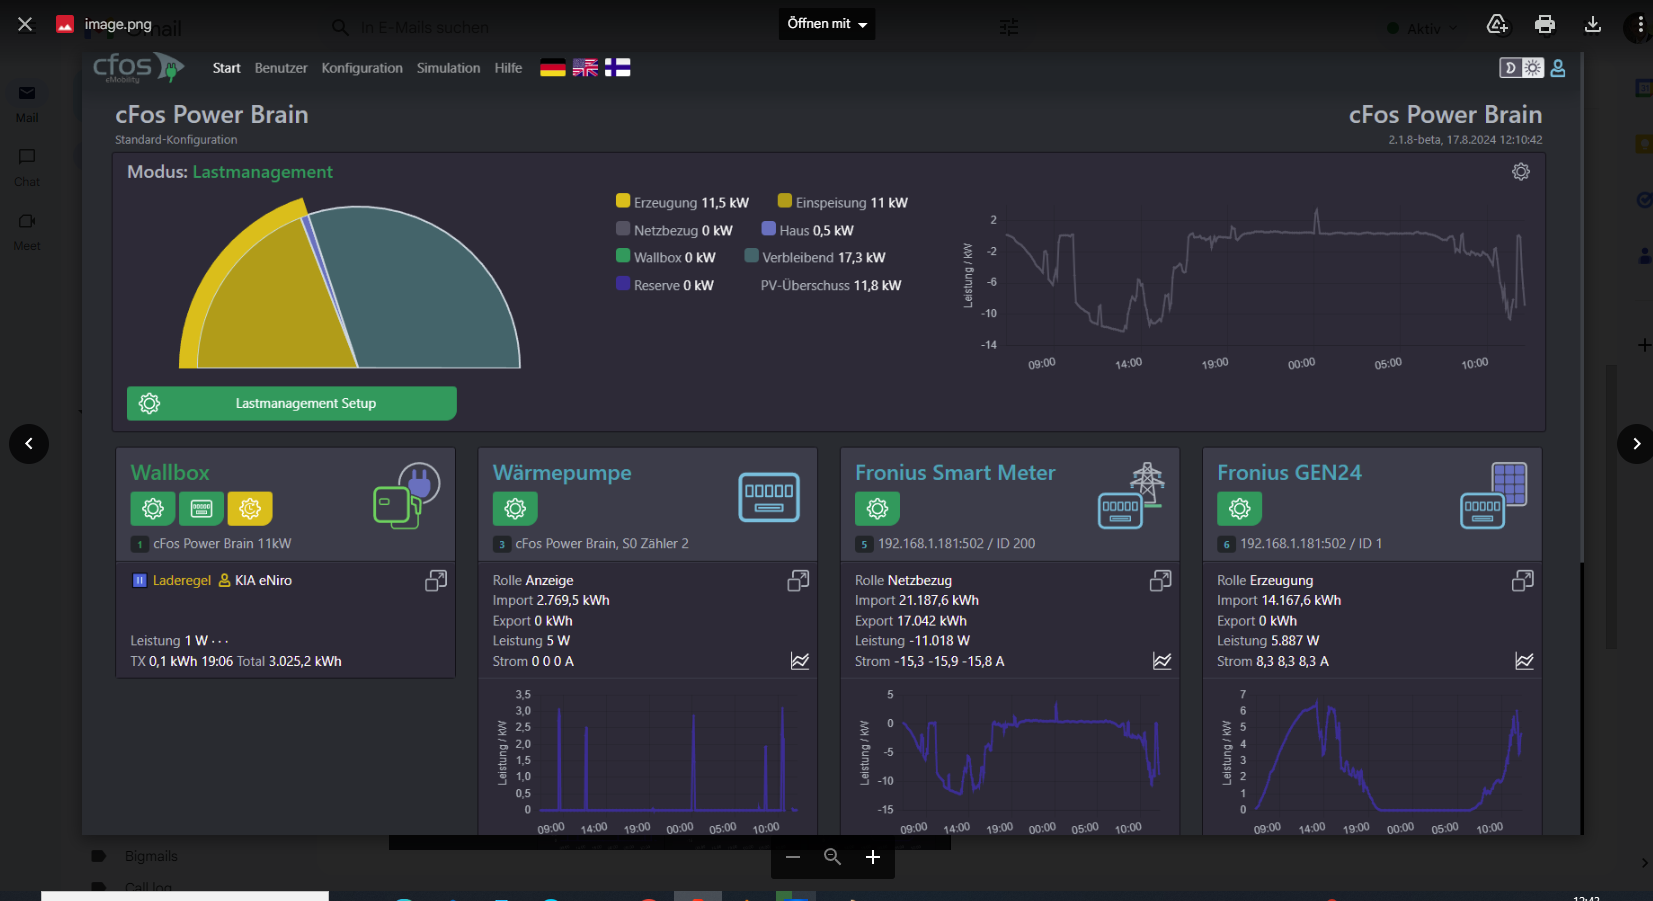
Task: Click the Wärmepumpe title heading
Action: [x=562, y=472]
